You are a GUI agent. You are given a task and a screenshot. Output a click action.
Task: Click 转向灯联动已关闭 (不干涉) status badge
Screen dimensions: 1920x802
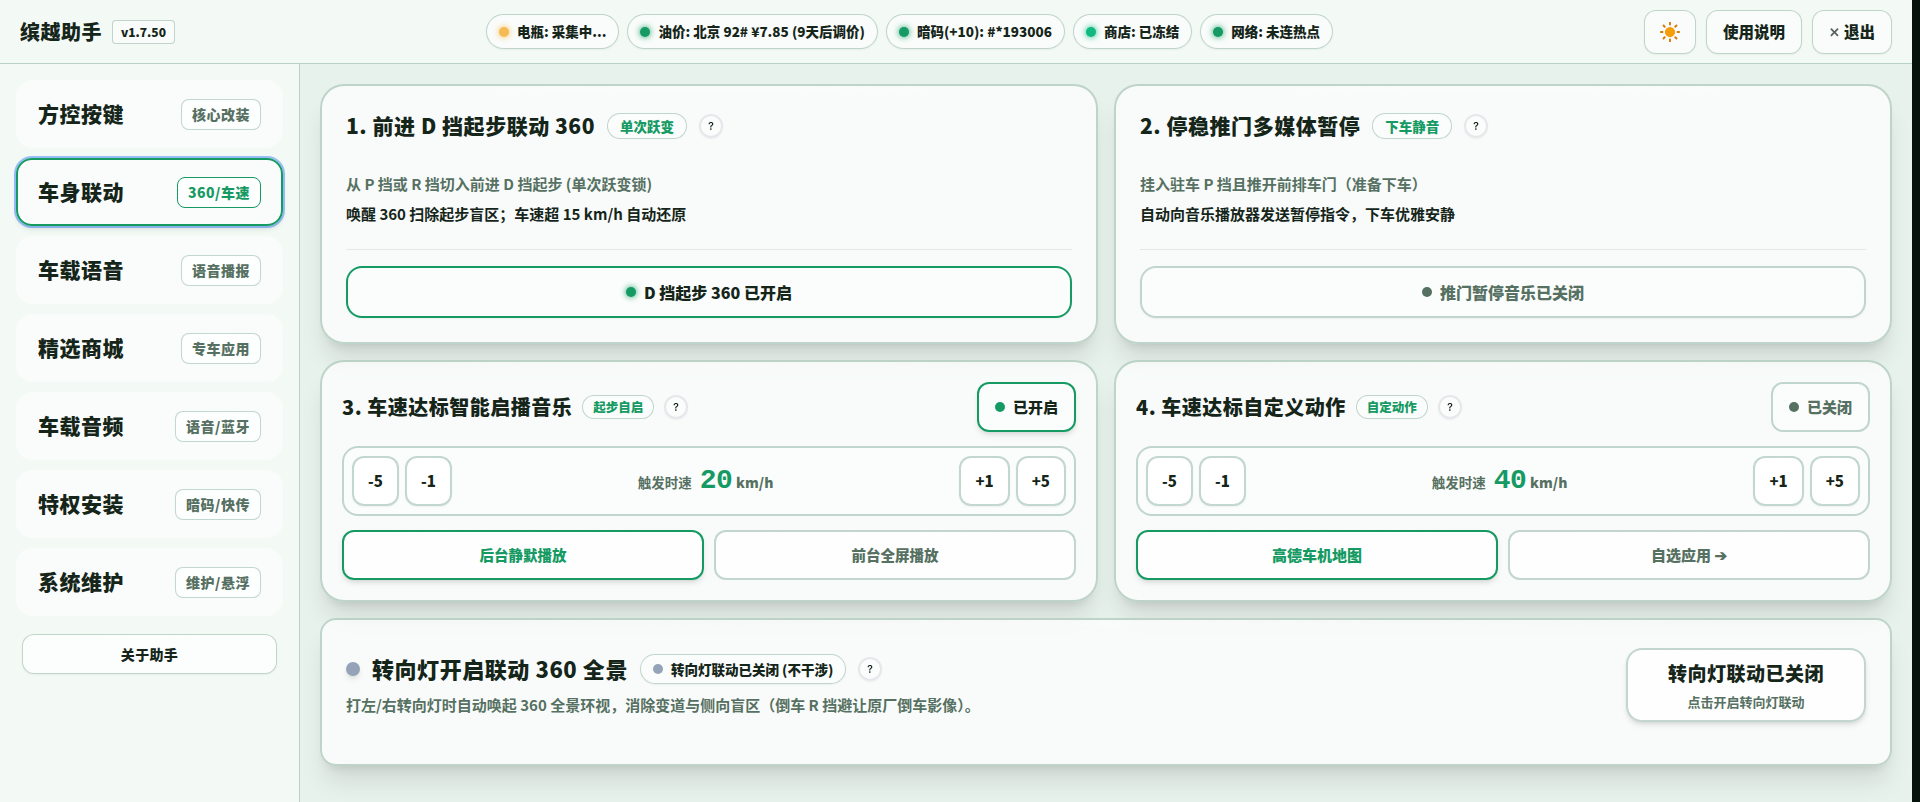743,669
